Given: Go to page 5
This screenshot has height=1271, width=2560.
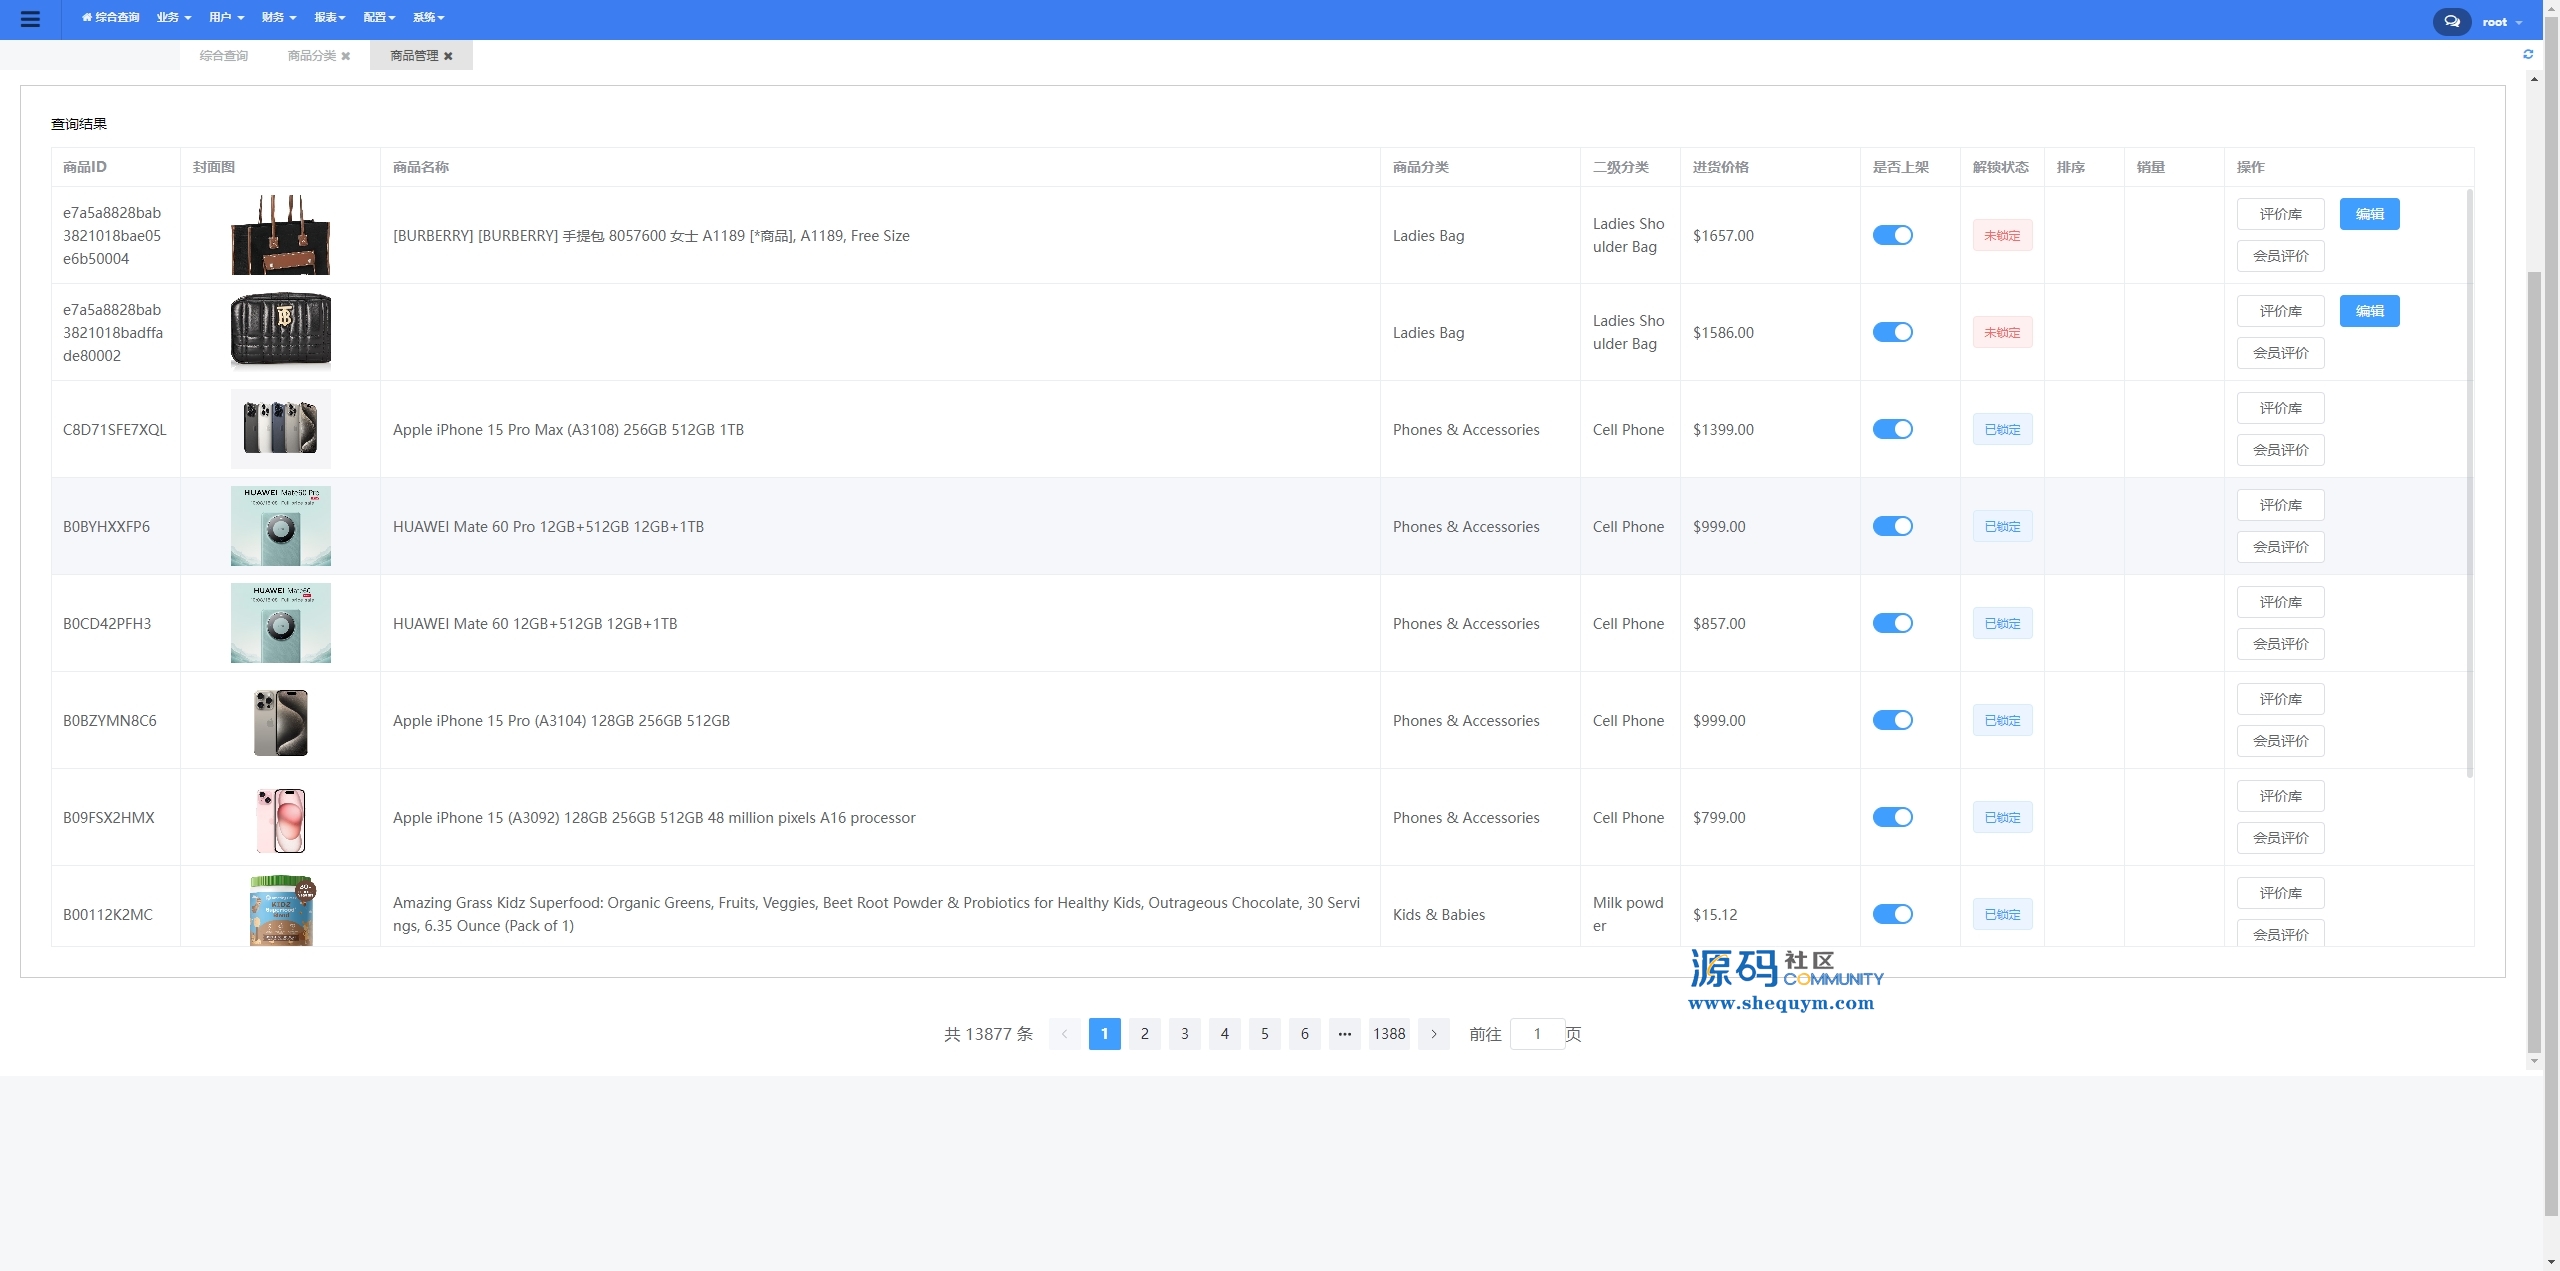Looking at the screenshot, I should click(x=1264, y=1034).
